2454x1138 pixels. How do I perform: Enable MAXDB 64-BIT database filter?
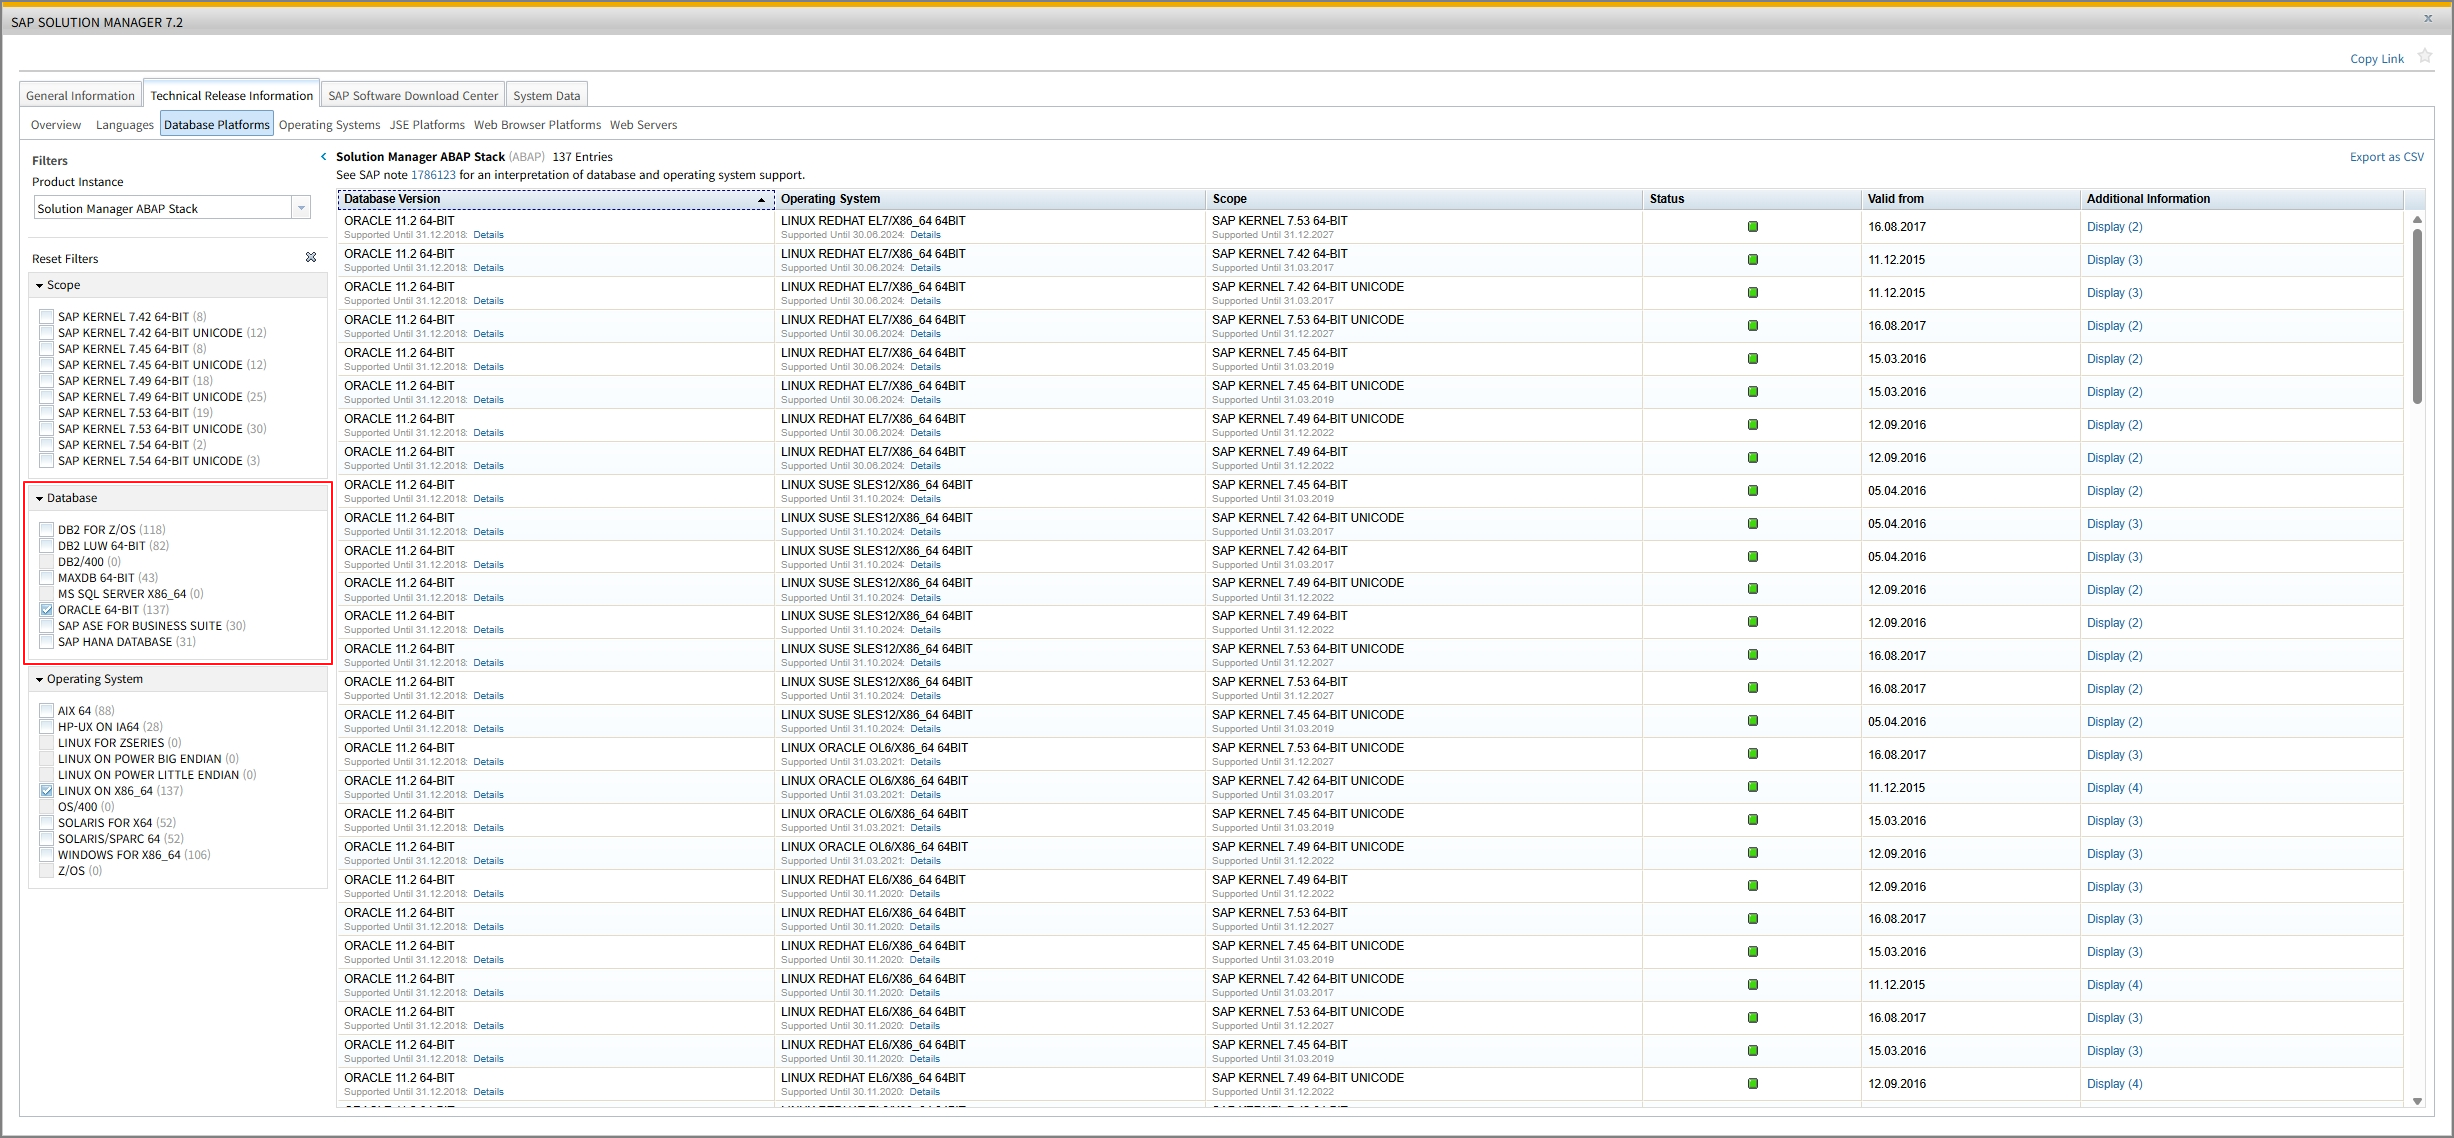click(x=46, y=578)
